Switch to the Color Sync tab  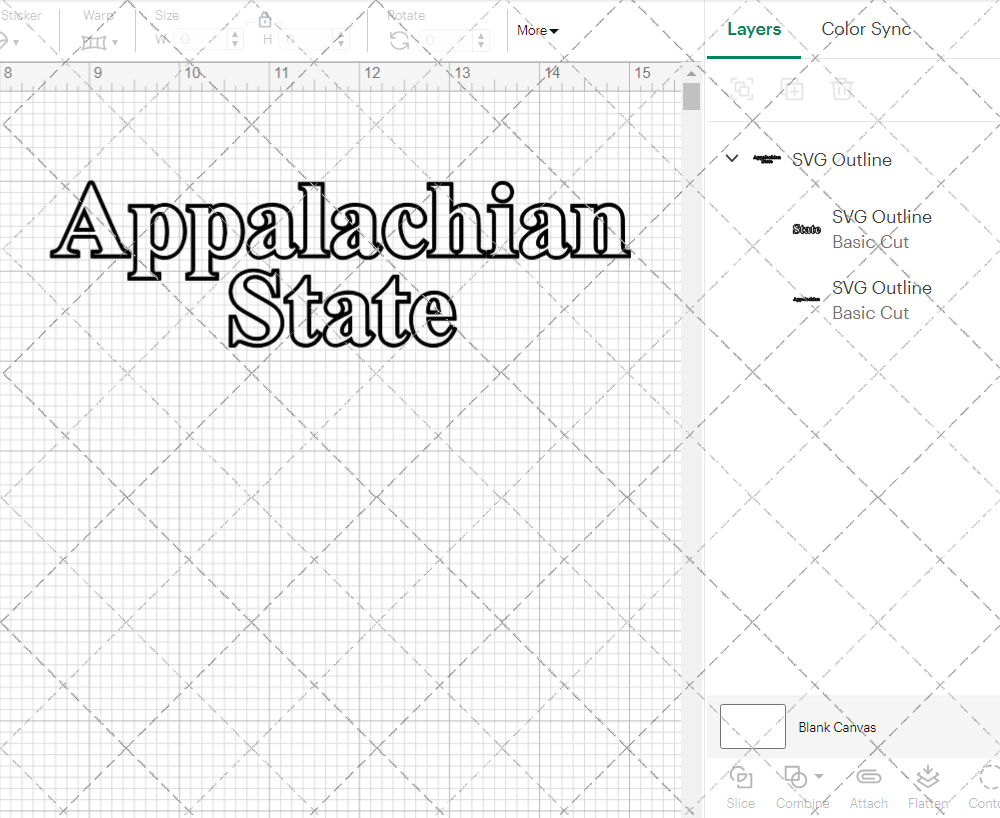tap(866, 29)
